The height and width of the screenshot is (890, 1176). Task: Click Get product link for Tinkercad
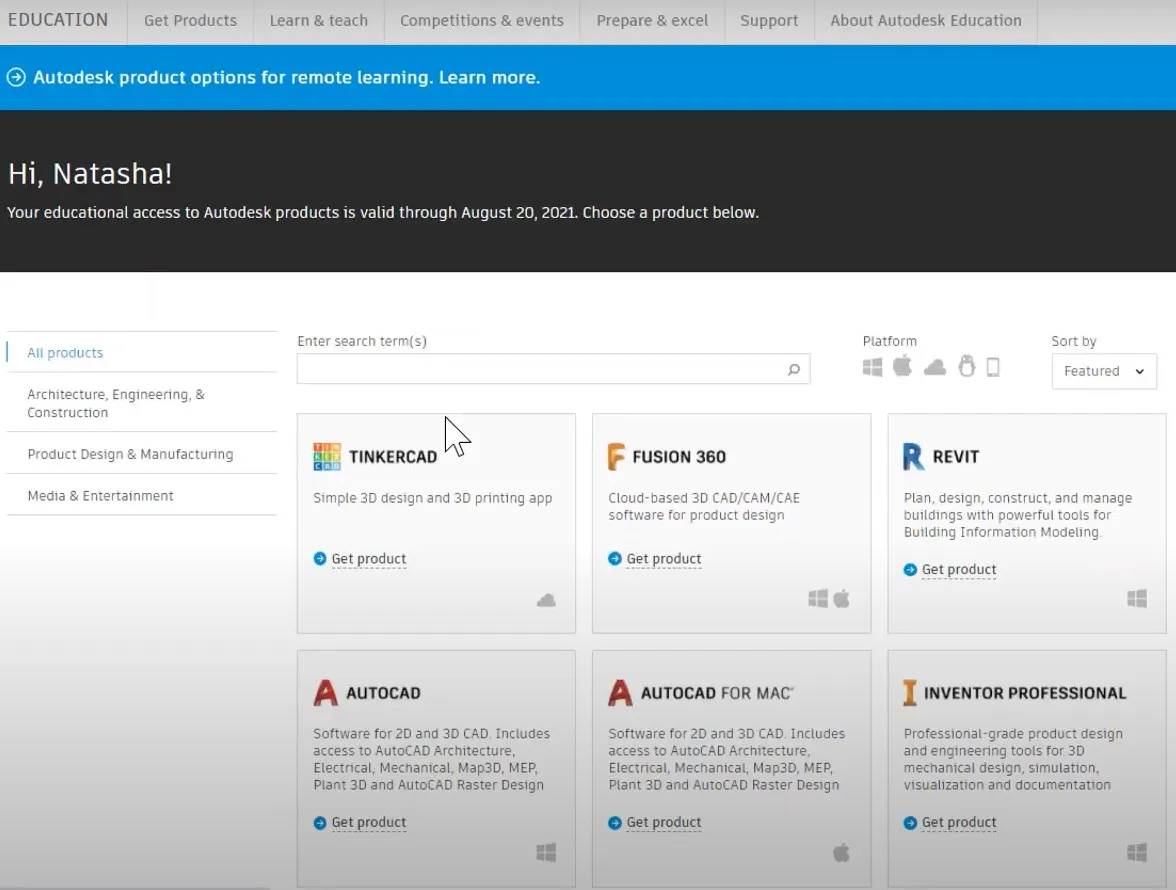click(x=368, y=559)
